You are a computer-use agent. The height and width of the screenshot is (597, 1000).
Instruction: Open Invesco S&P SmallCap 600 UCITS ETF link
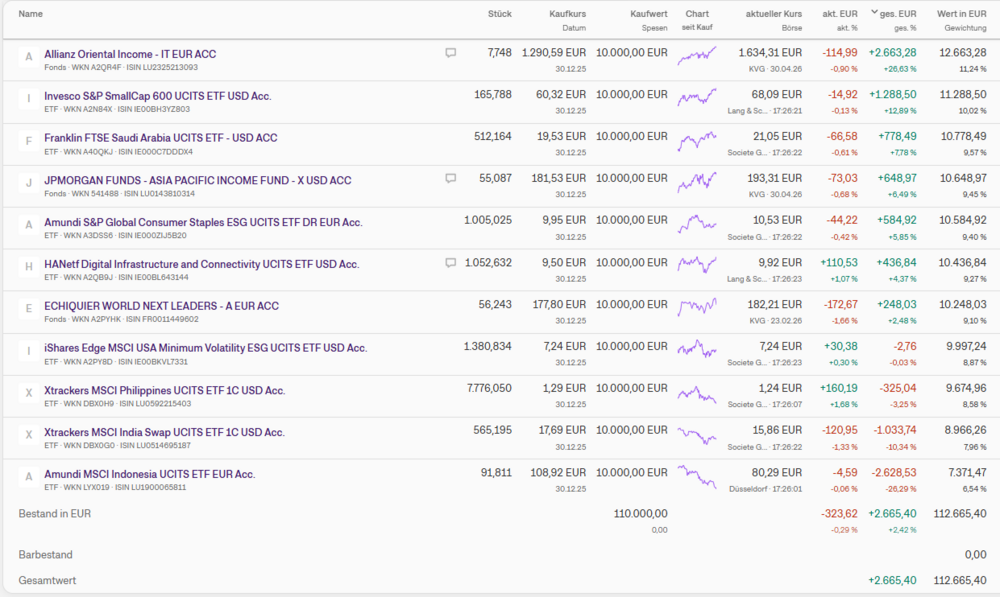tap(158, 96)
